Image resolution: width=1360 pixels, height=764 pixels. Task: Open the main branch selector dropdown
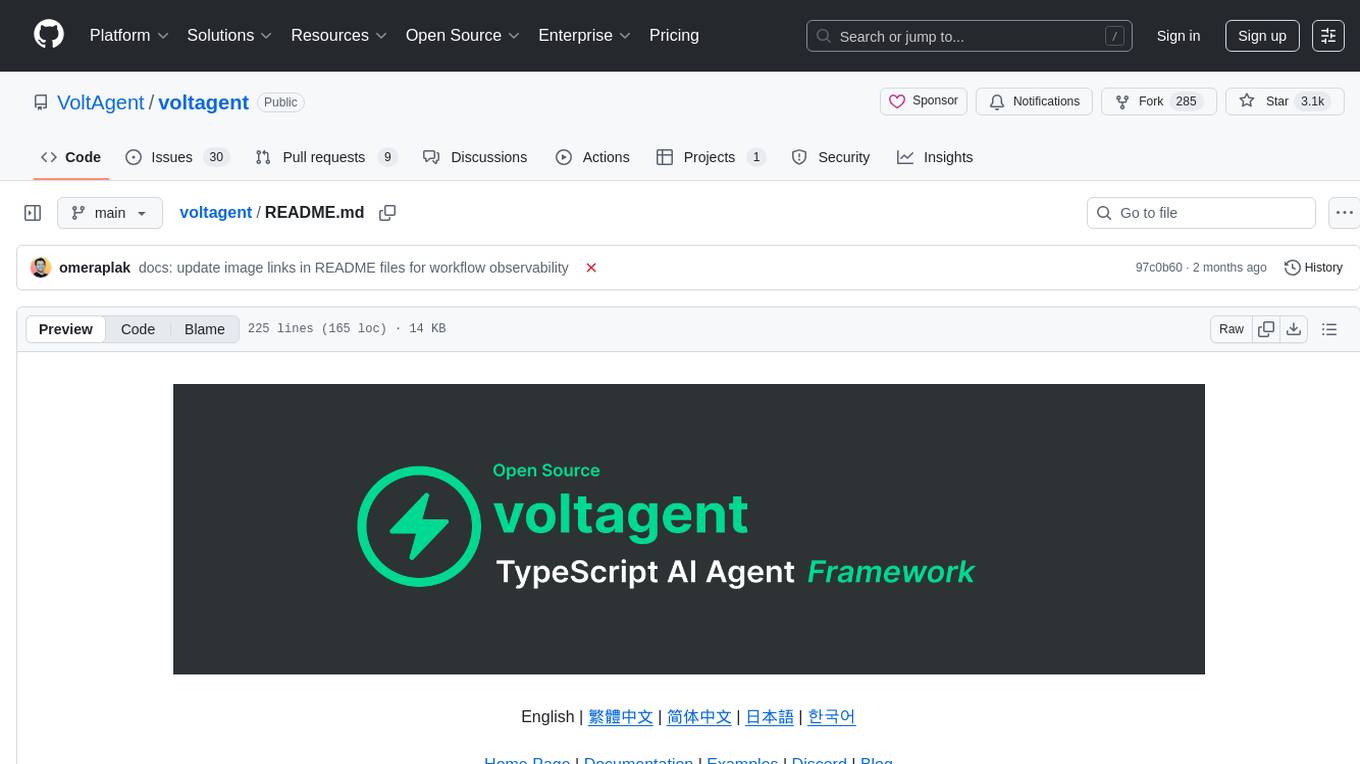(110, 213)
